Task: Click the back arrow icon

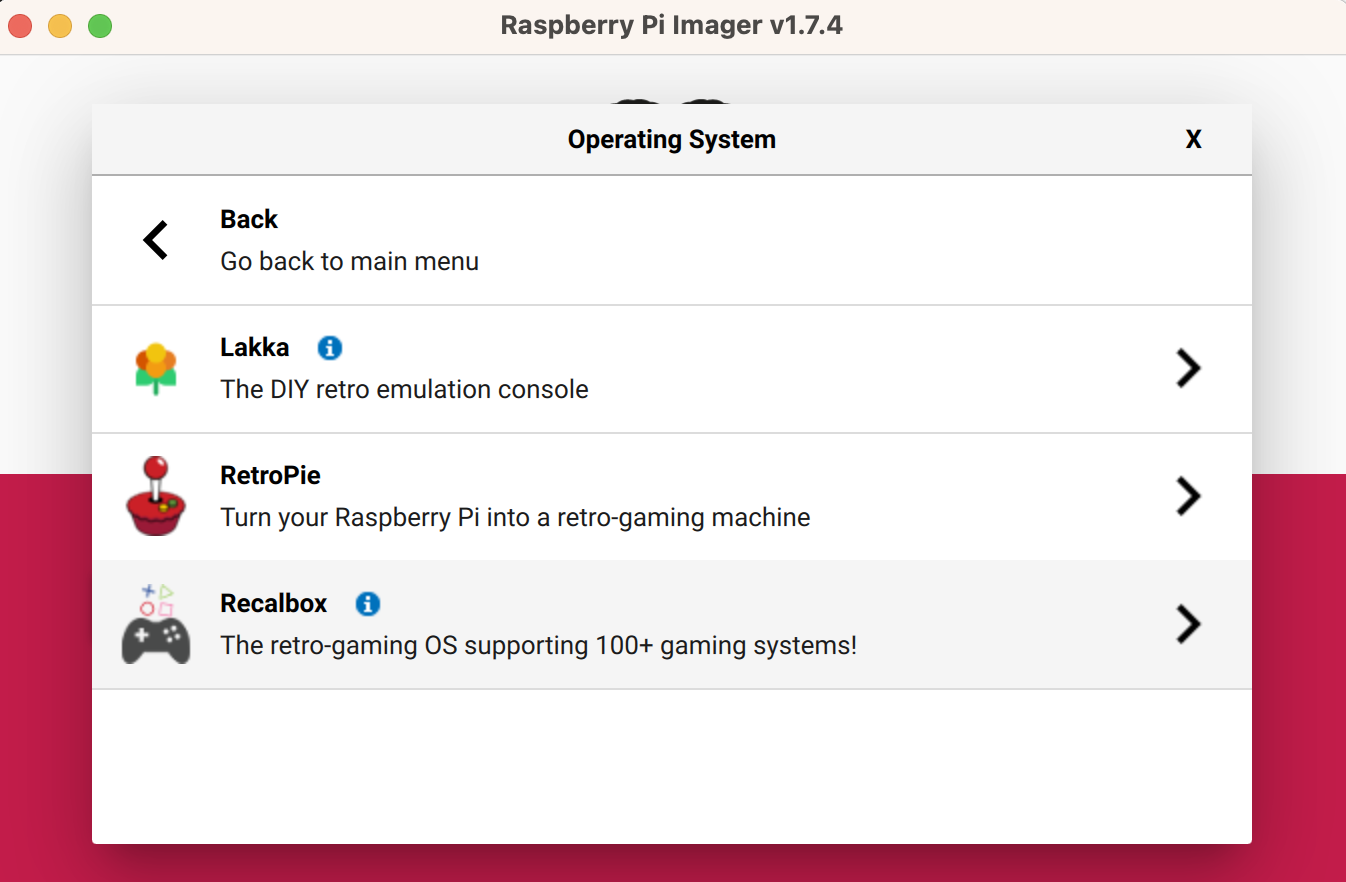Action: (155, 240)
